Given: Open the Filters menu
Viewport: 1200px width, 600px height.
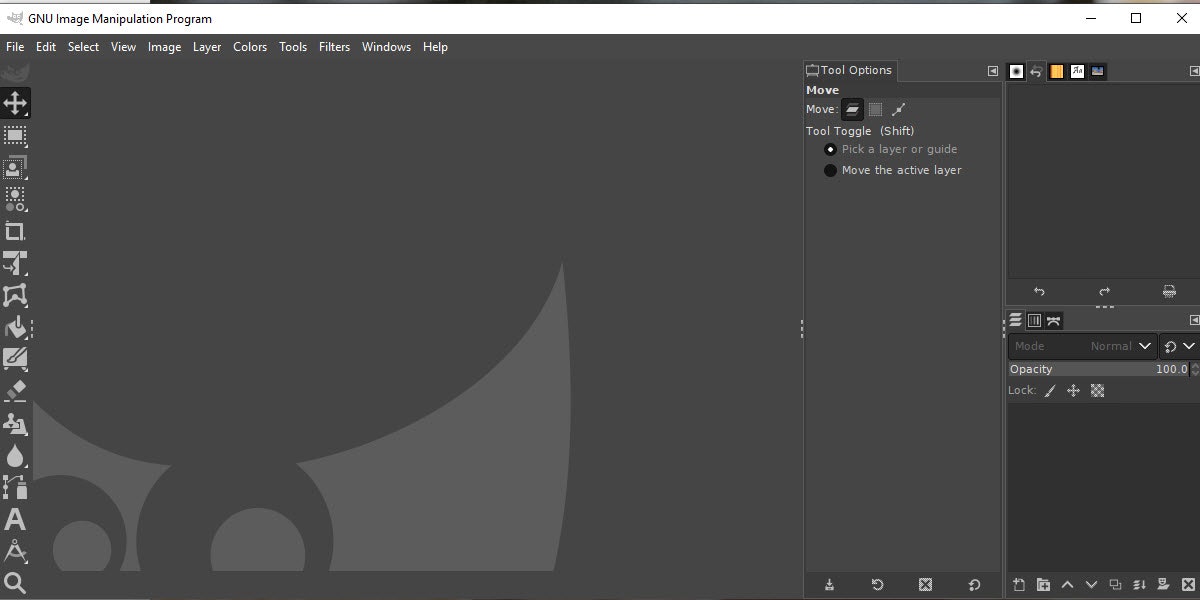Looking at the screenshot, I should tap(335, 47).
